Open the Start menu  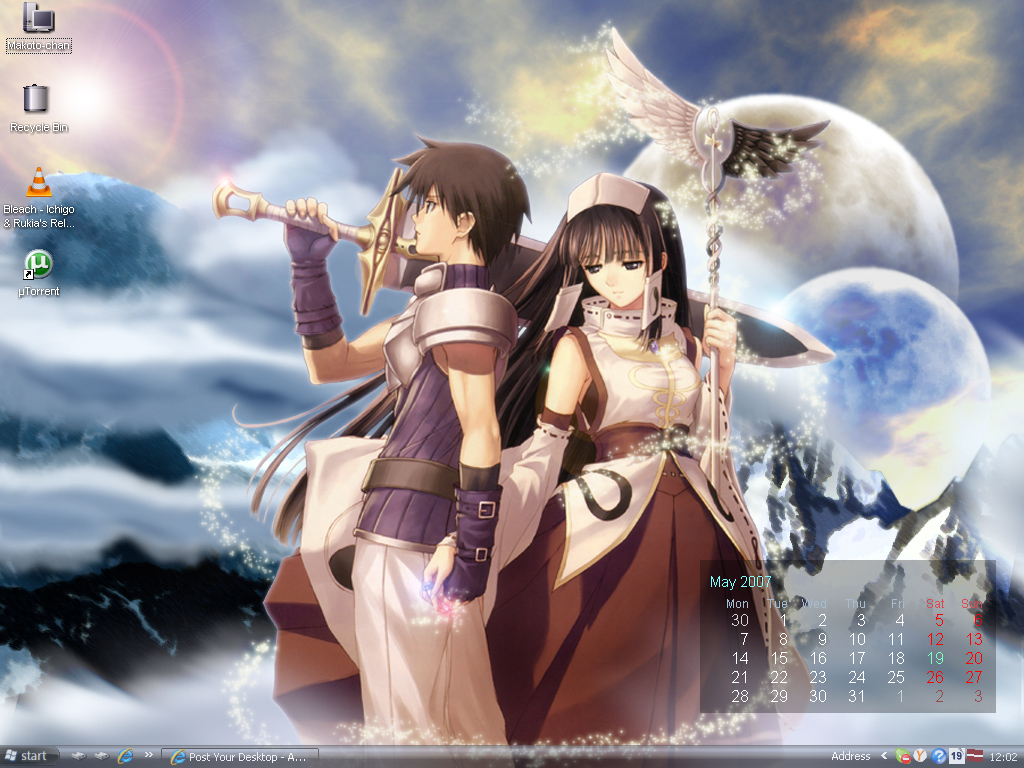click(27, 756)
